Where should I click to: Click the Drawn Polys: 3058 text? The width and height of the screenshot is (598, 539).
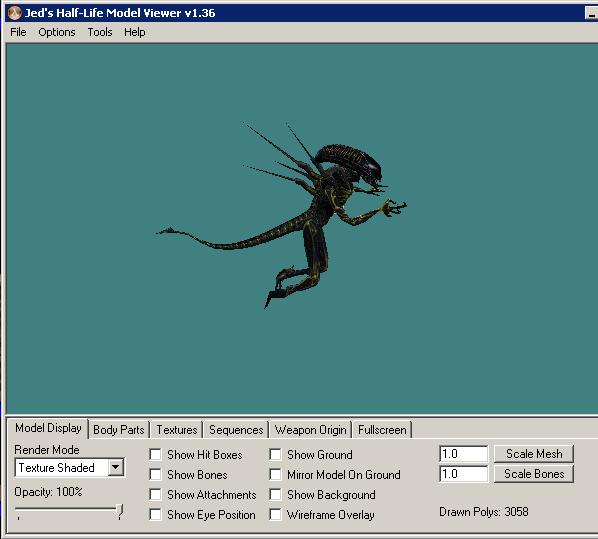click(x=484, y=512)
